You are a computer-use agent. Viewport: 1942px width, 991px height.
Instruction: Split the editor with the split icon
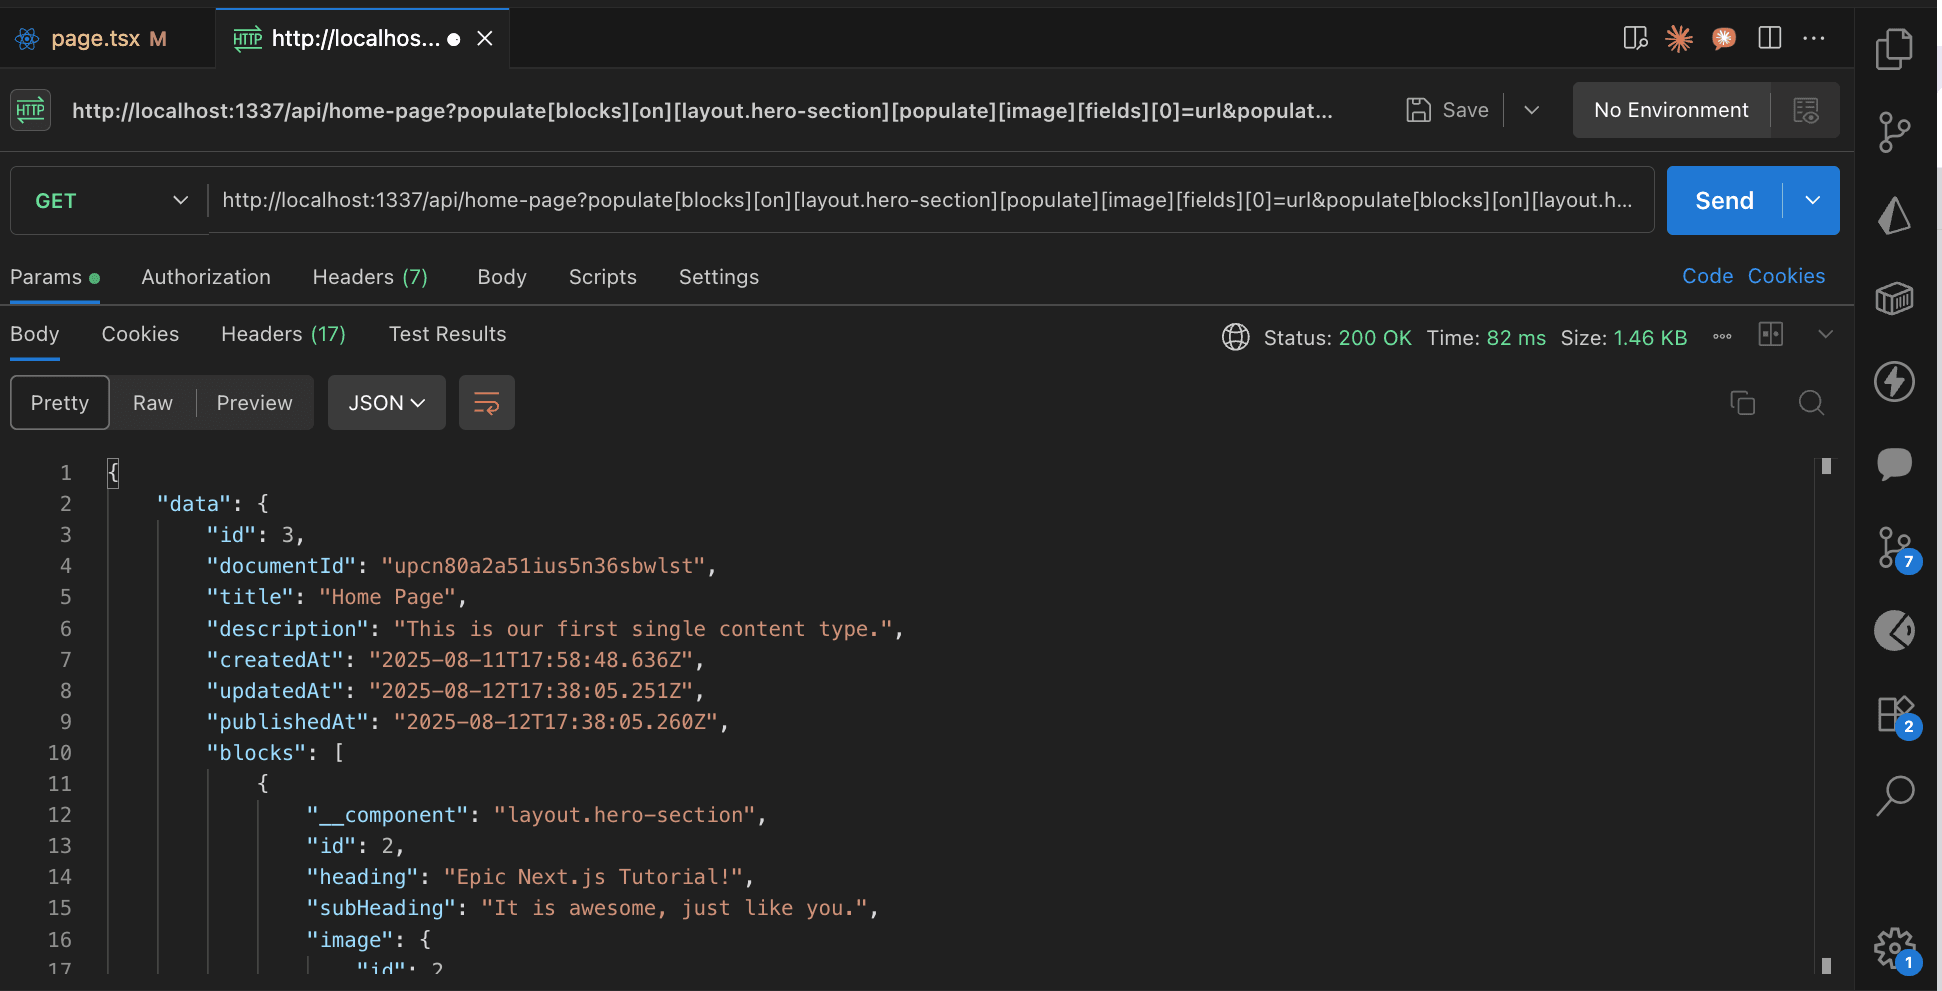[1770, 38]
